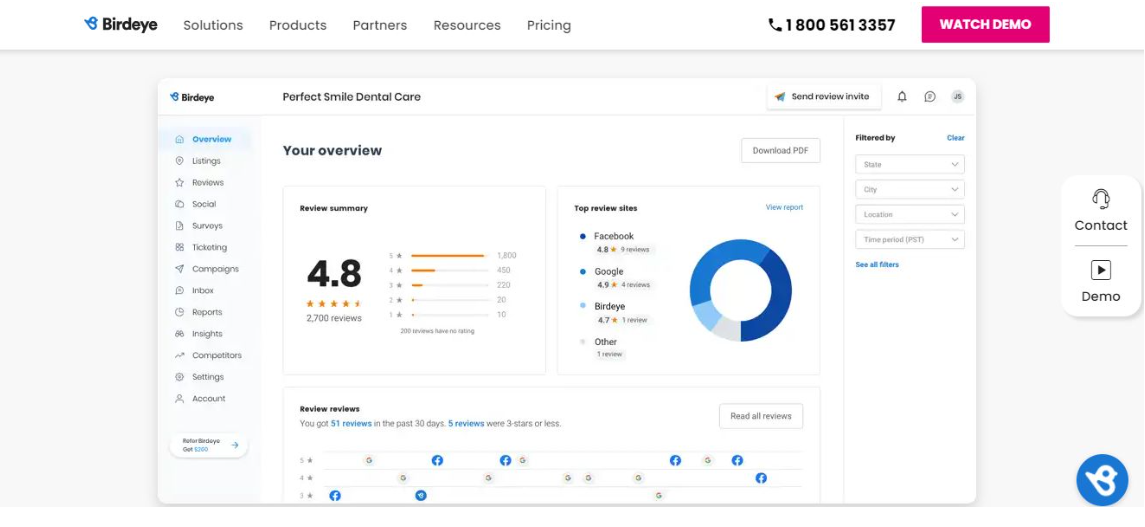Click the JS user avatar

click(957, 96)
